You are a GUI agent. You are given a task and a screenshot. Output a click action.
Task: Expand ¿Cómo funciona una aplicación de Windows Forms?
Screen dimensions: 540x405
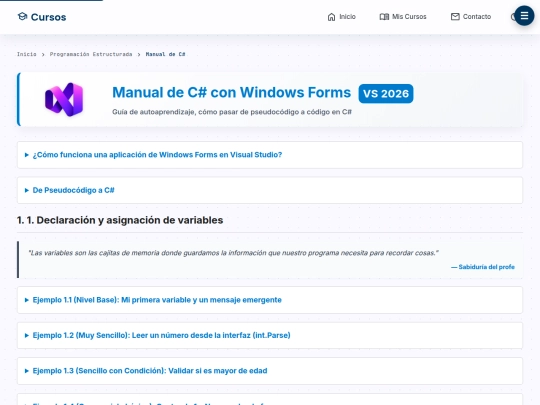pos(270,155)
